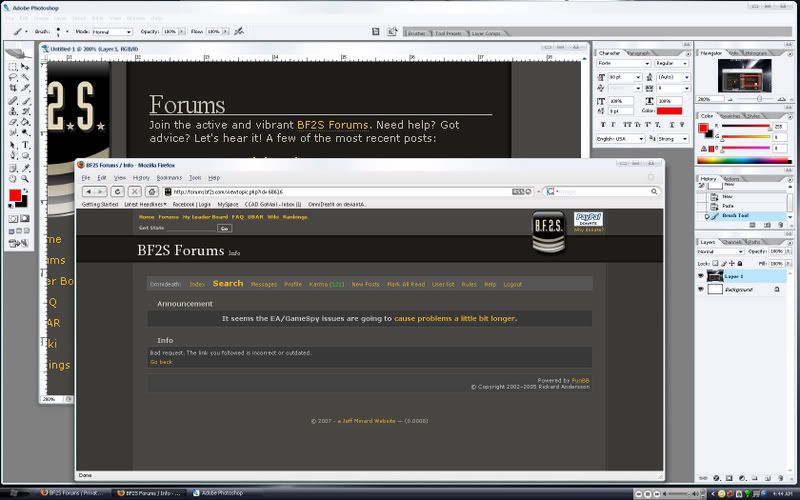Click the PayPal Donate image
The height and width of the screenshot is (500, 800).
tap(588, 219)
